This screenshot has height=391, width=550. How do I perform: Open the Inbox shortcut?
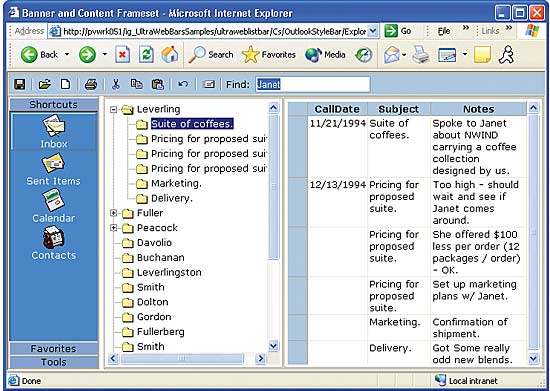(x=54, y=132)
